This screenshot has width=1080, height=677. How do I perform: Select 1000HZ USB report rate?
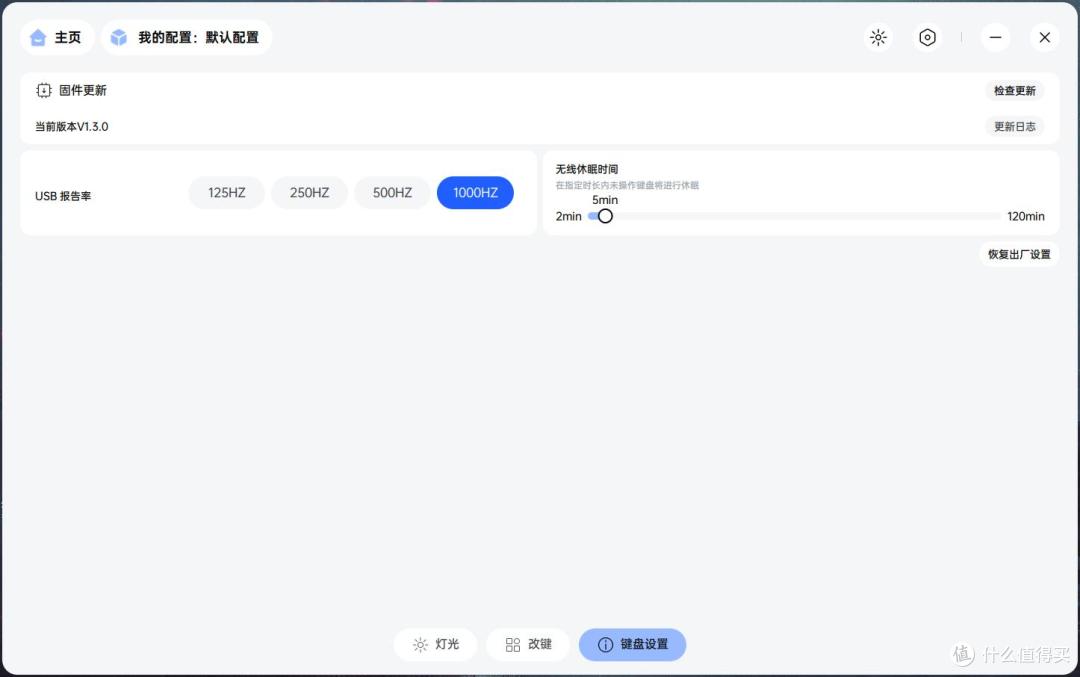coord(475,193)
